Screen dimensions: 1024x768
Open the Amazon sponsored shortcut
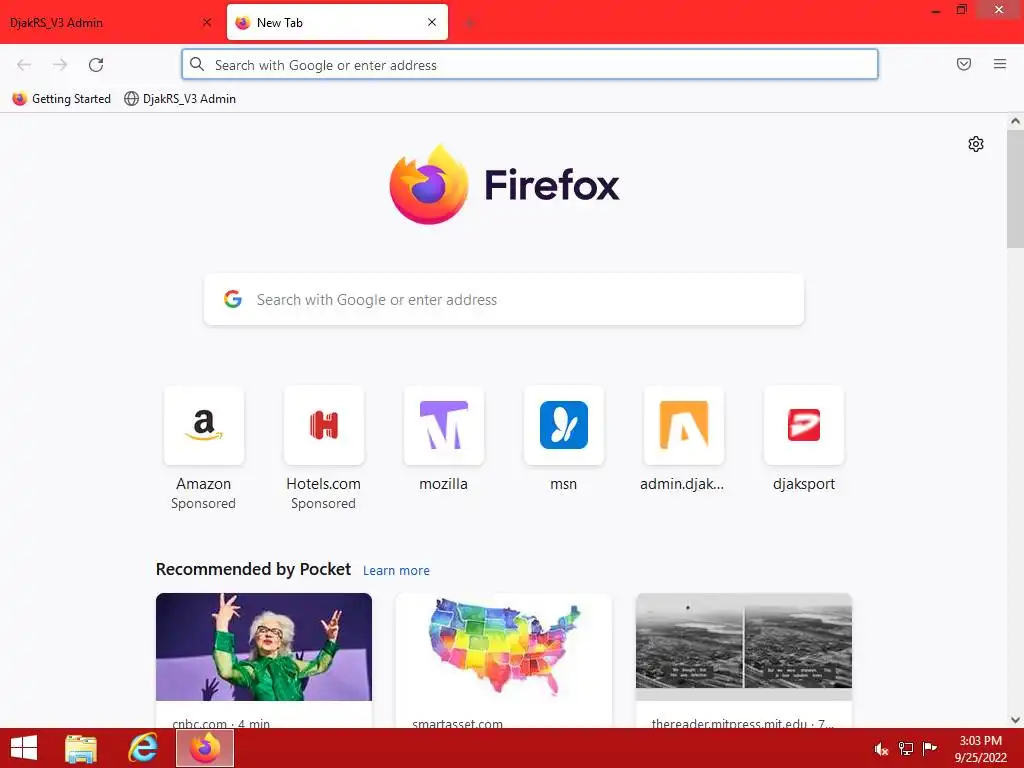click(x=204, y=425)
